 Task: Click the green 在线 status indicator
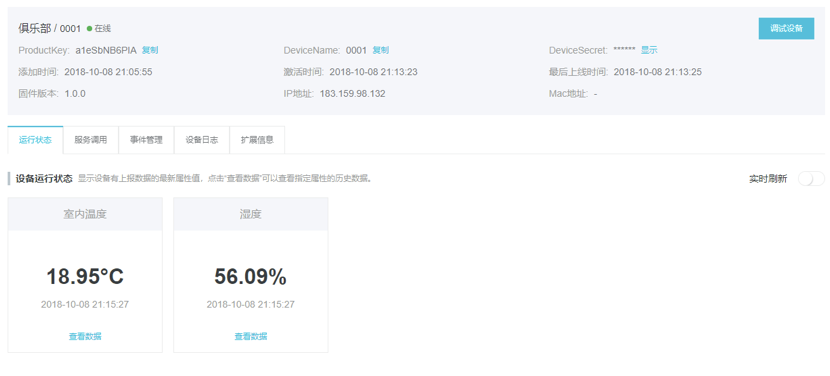(99, 29)
